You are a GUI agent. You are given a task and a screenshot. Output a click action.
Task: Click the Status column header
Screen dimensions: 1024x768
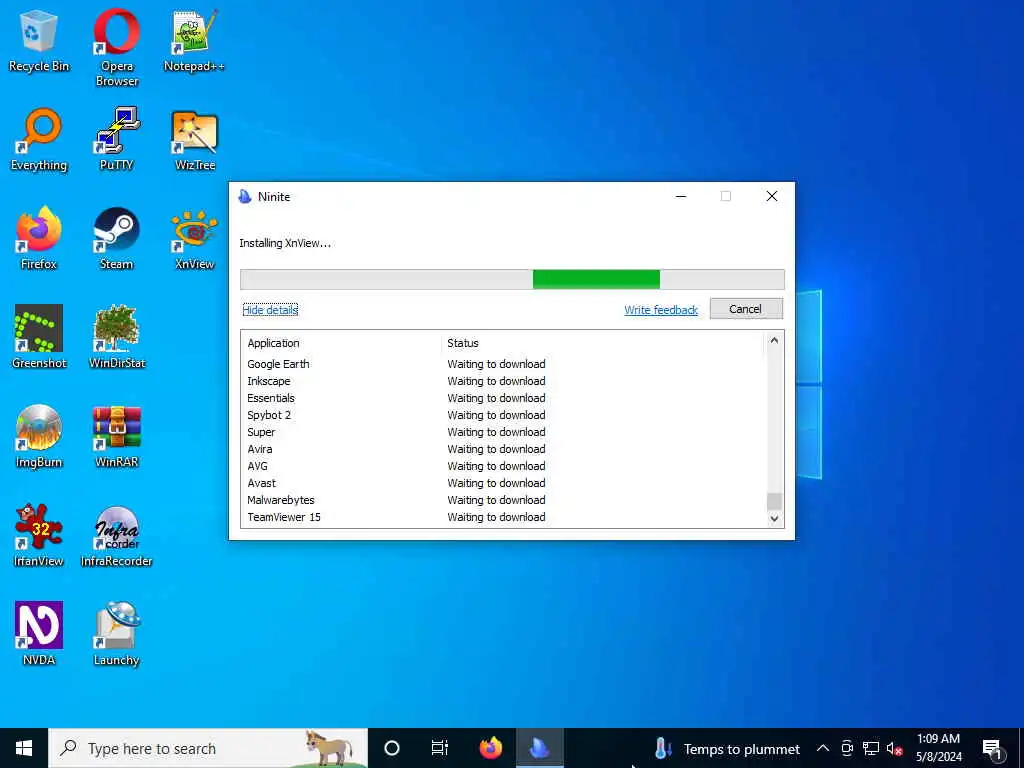(x=601, y=343)
